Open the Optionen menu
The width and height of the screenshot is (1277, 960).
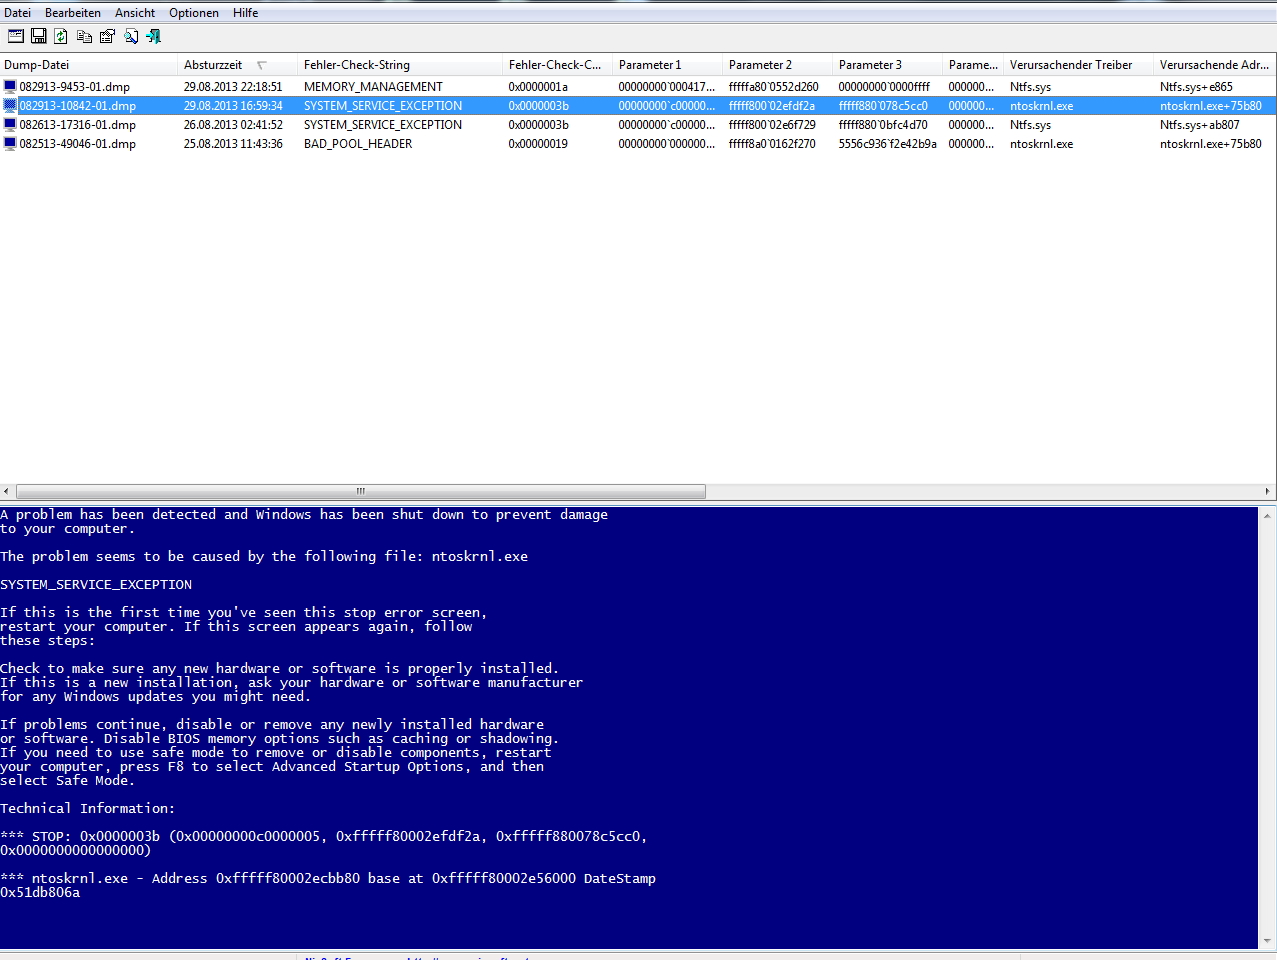[194, 13]
